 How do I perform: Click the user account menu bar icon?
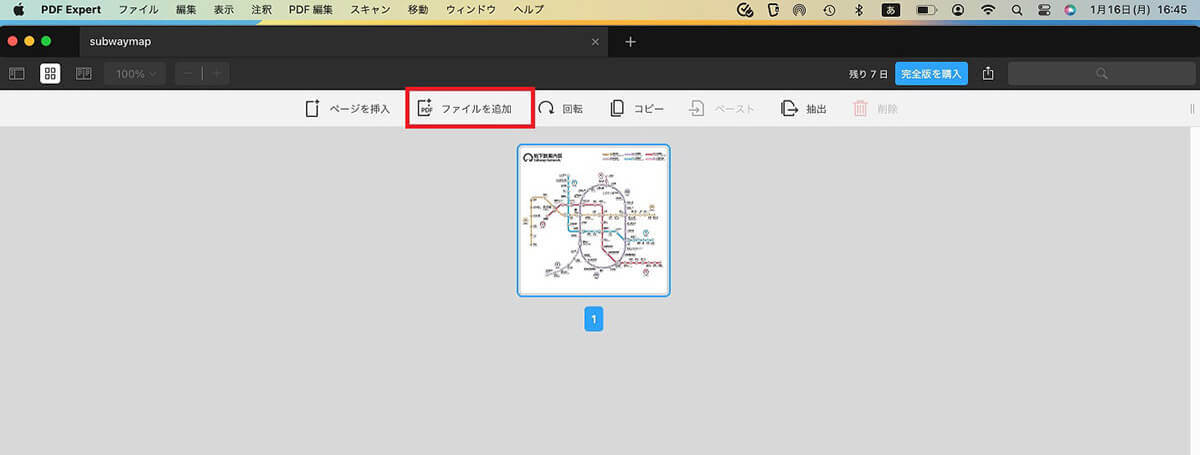[959, 10]
